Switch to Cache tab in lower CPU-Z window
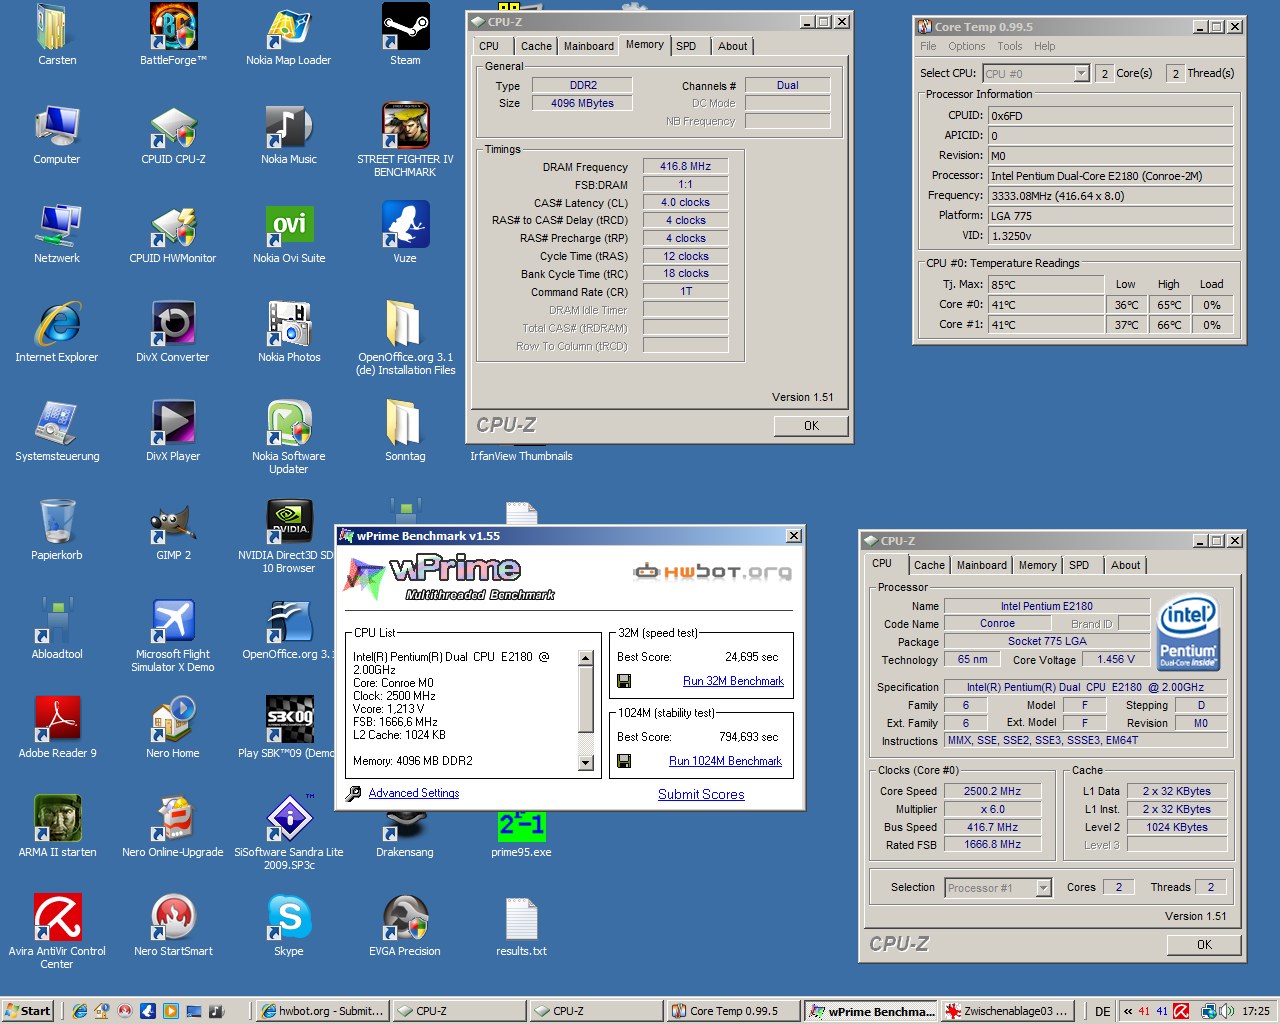This screenshot has height=1024, width=1280. click(x=929, y=565)
